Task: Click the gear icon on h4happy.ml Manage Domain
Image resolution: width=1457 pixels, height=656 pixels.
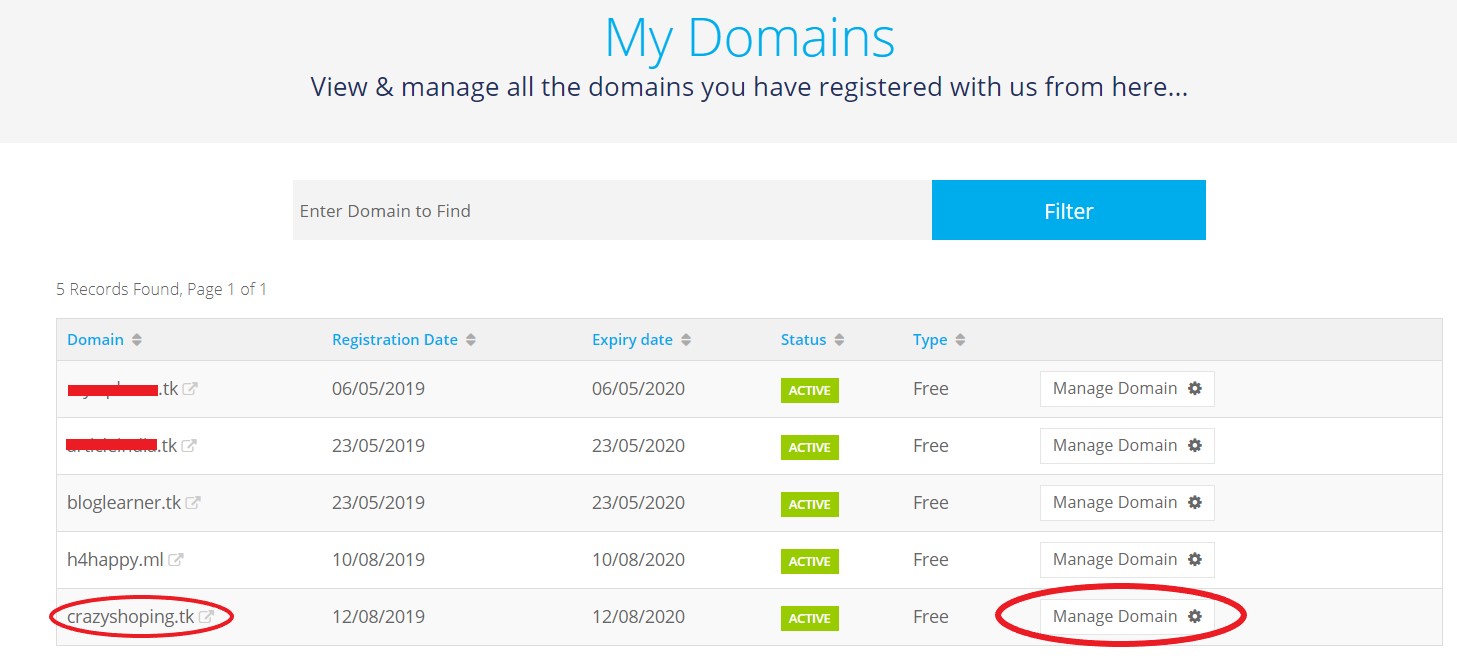Action: (x=1194, y=559)
